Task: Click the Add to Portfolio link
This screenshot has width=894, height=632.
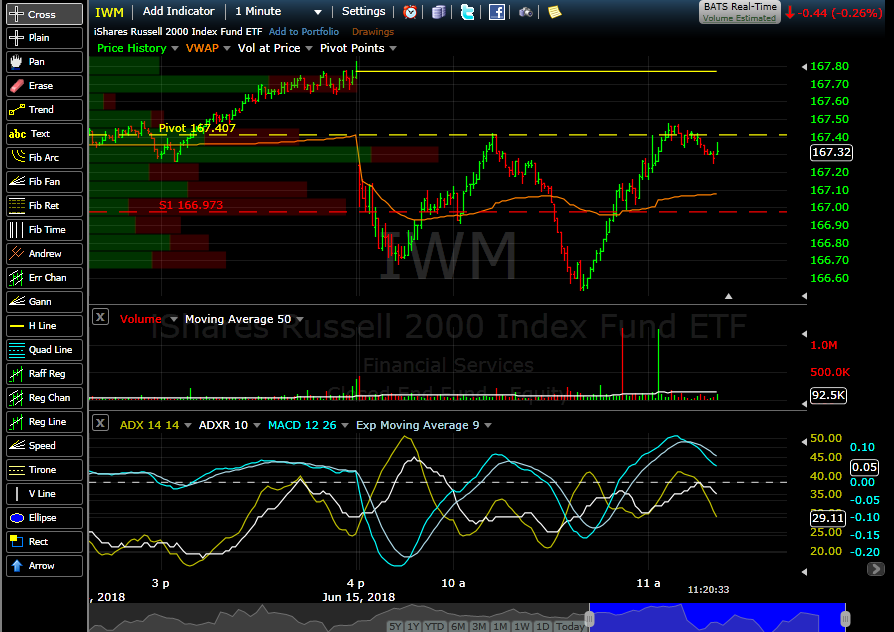Action: (x=304, y=32)
